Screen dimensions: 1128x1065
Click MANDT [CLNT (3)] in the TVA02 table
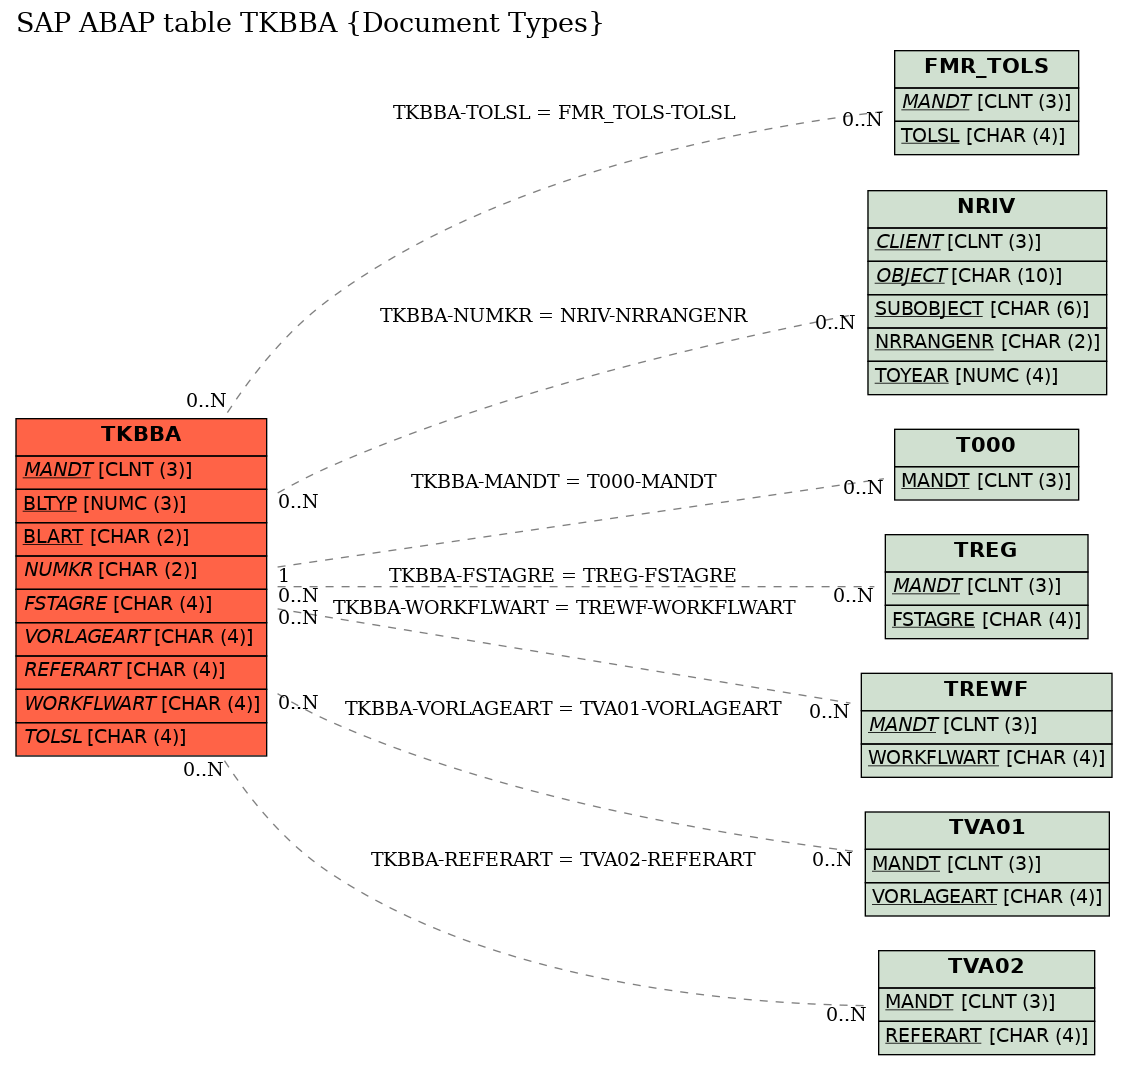point(986,1004)
